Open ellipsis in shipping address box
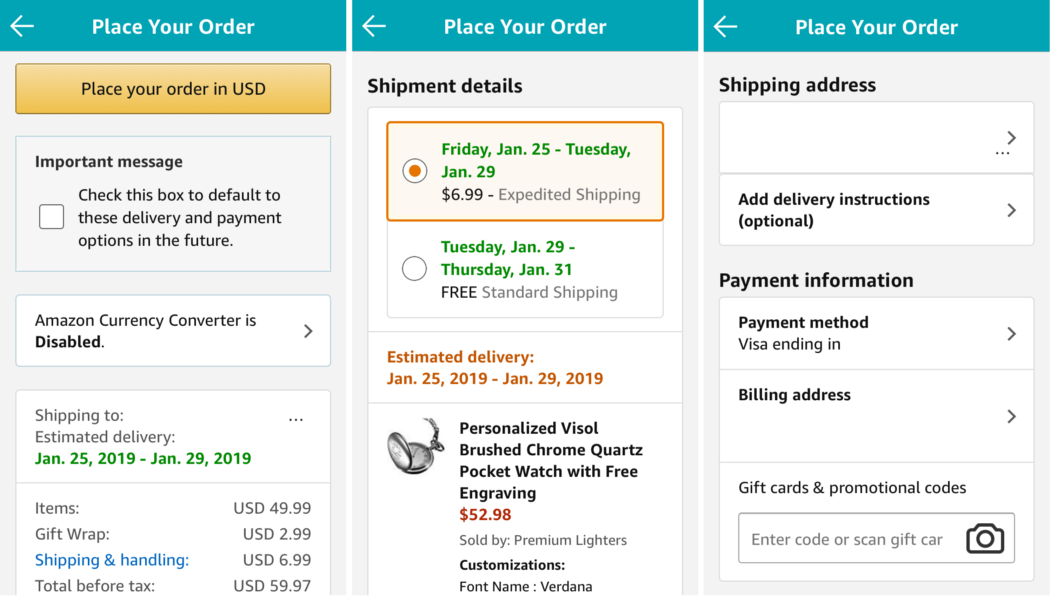1050x596 pixels. point(1002,153)
